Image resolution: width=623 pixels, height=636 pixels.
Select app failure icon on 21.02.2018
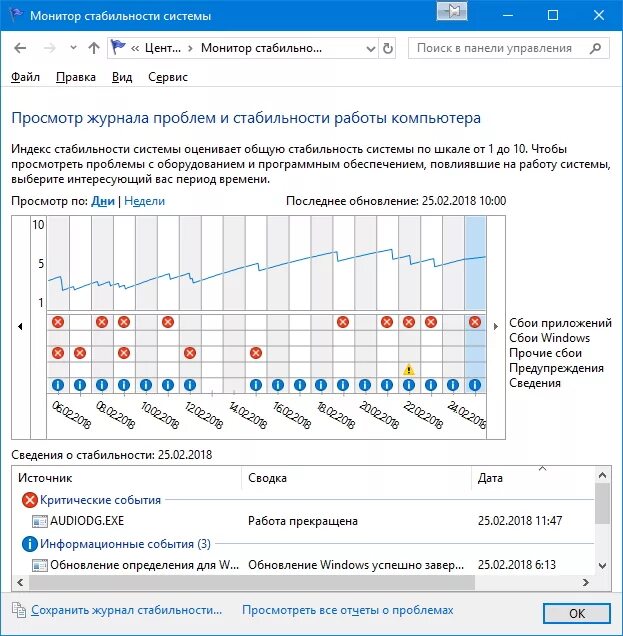tap(387, 322)
